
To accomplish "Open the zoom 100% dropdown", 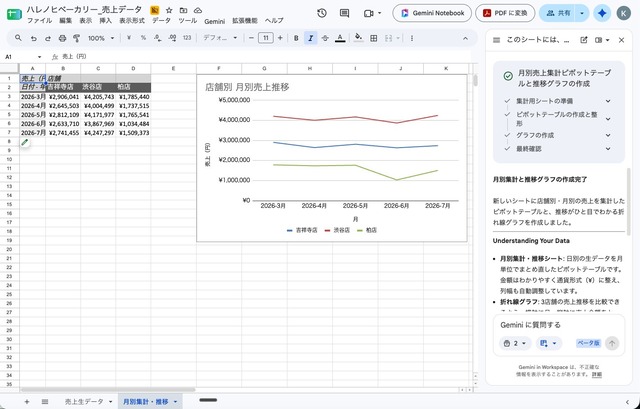I will (x=100, y=38).
